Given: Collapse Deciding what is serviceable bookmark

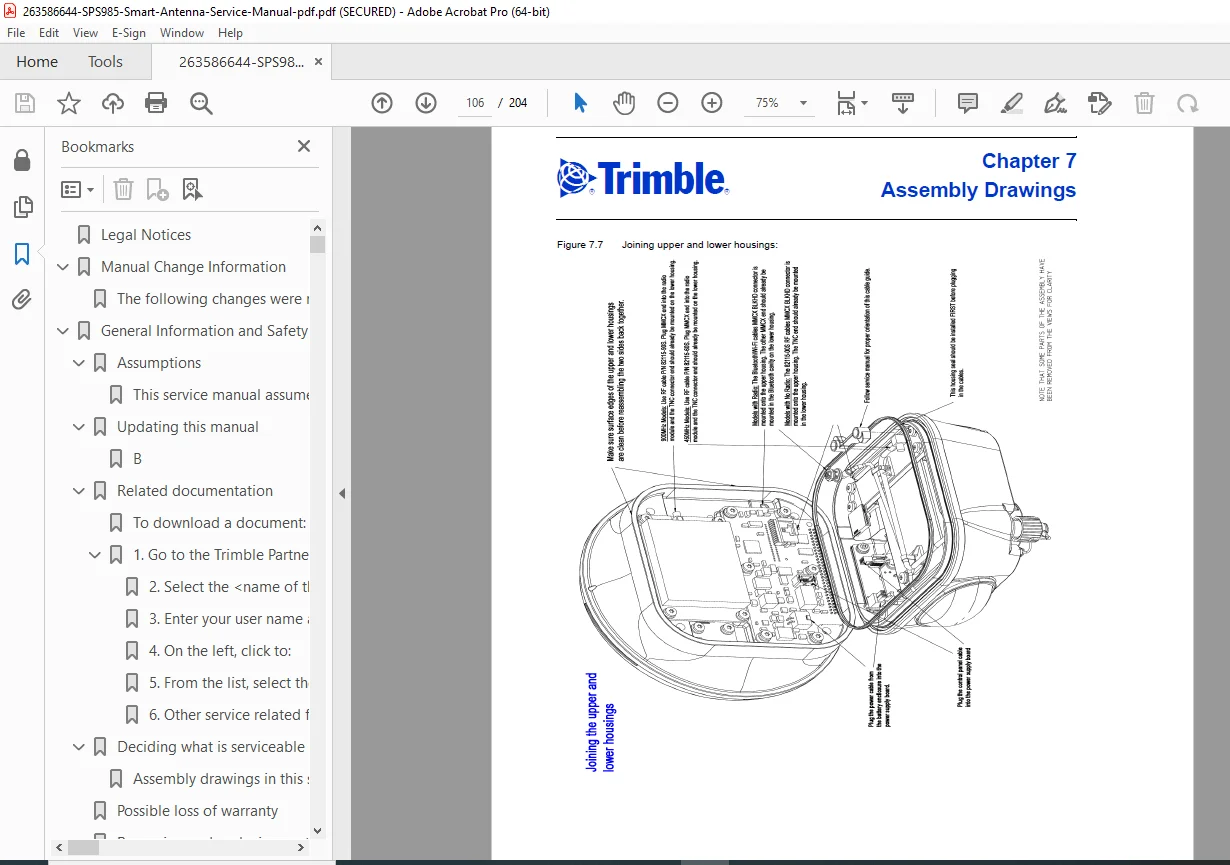Looking at the screenshot, I should (79, 747).
